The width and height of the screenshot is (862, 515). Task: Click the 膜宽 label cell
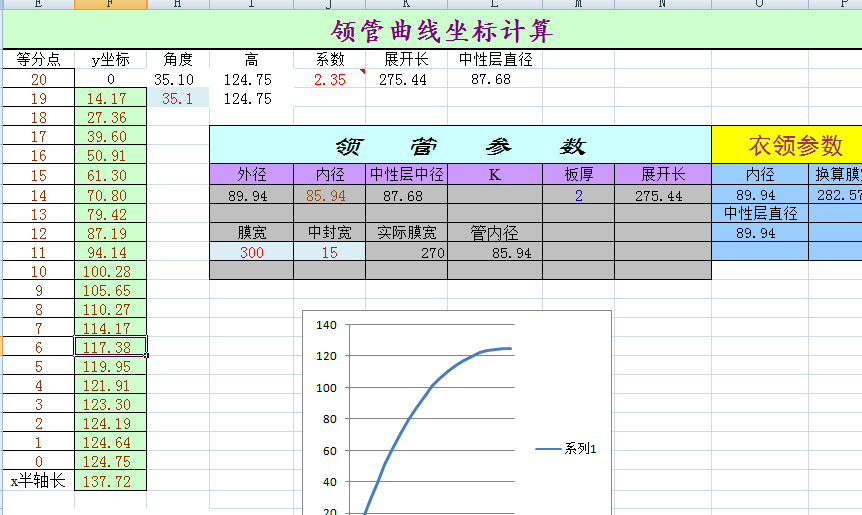coord(252,233)
